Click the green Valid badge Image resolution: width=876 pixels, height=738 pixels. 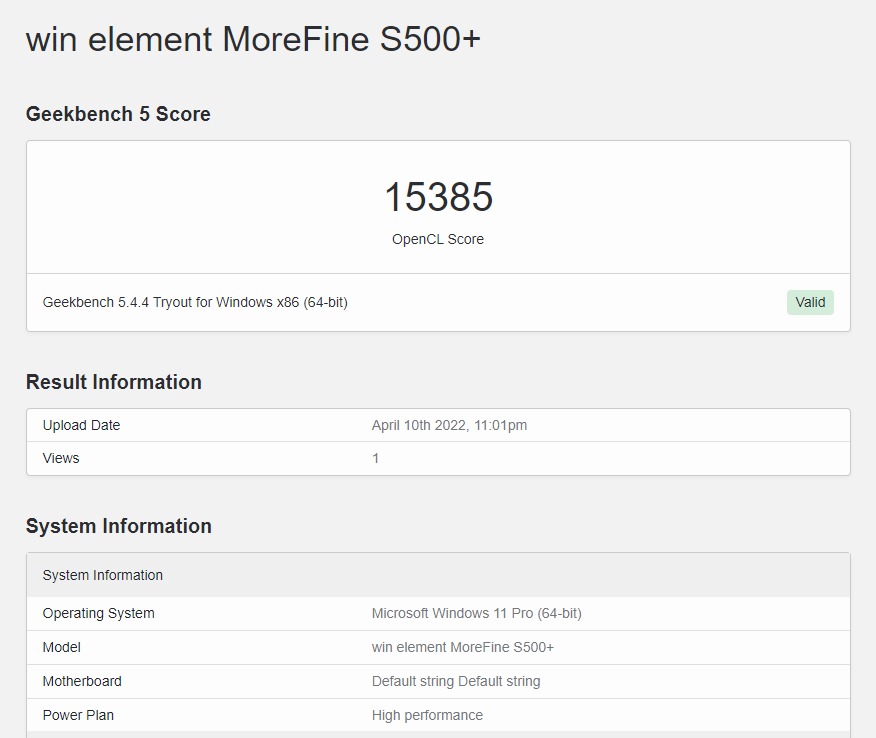pos(810,302)
